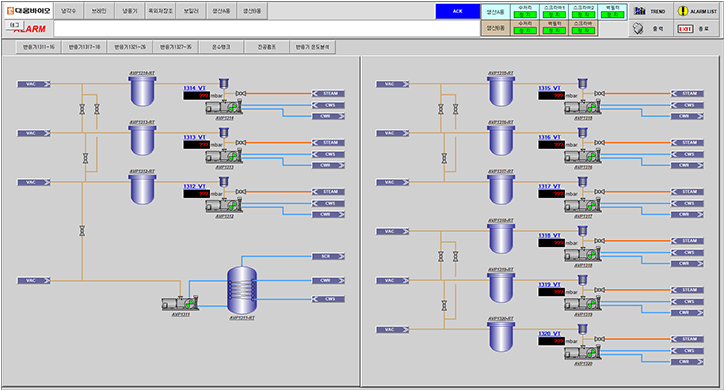Select vacuum pump AVP1312
This screenshot has height=391, width=725.
pyautogui.click(x=223, y=206)
